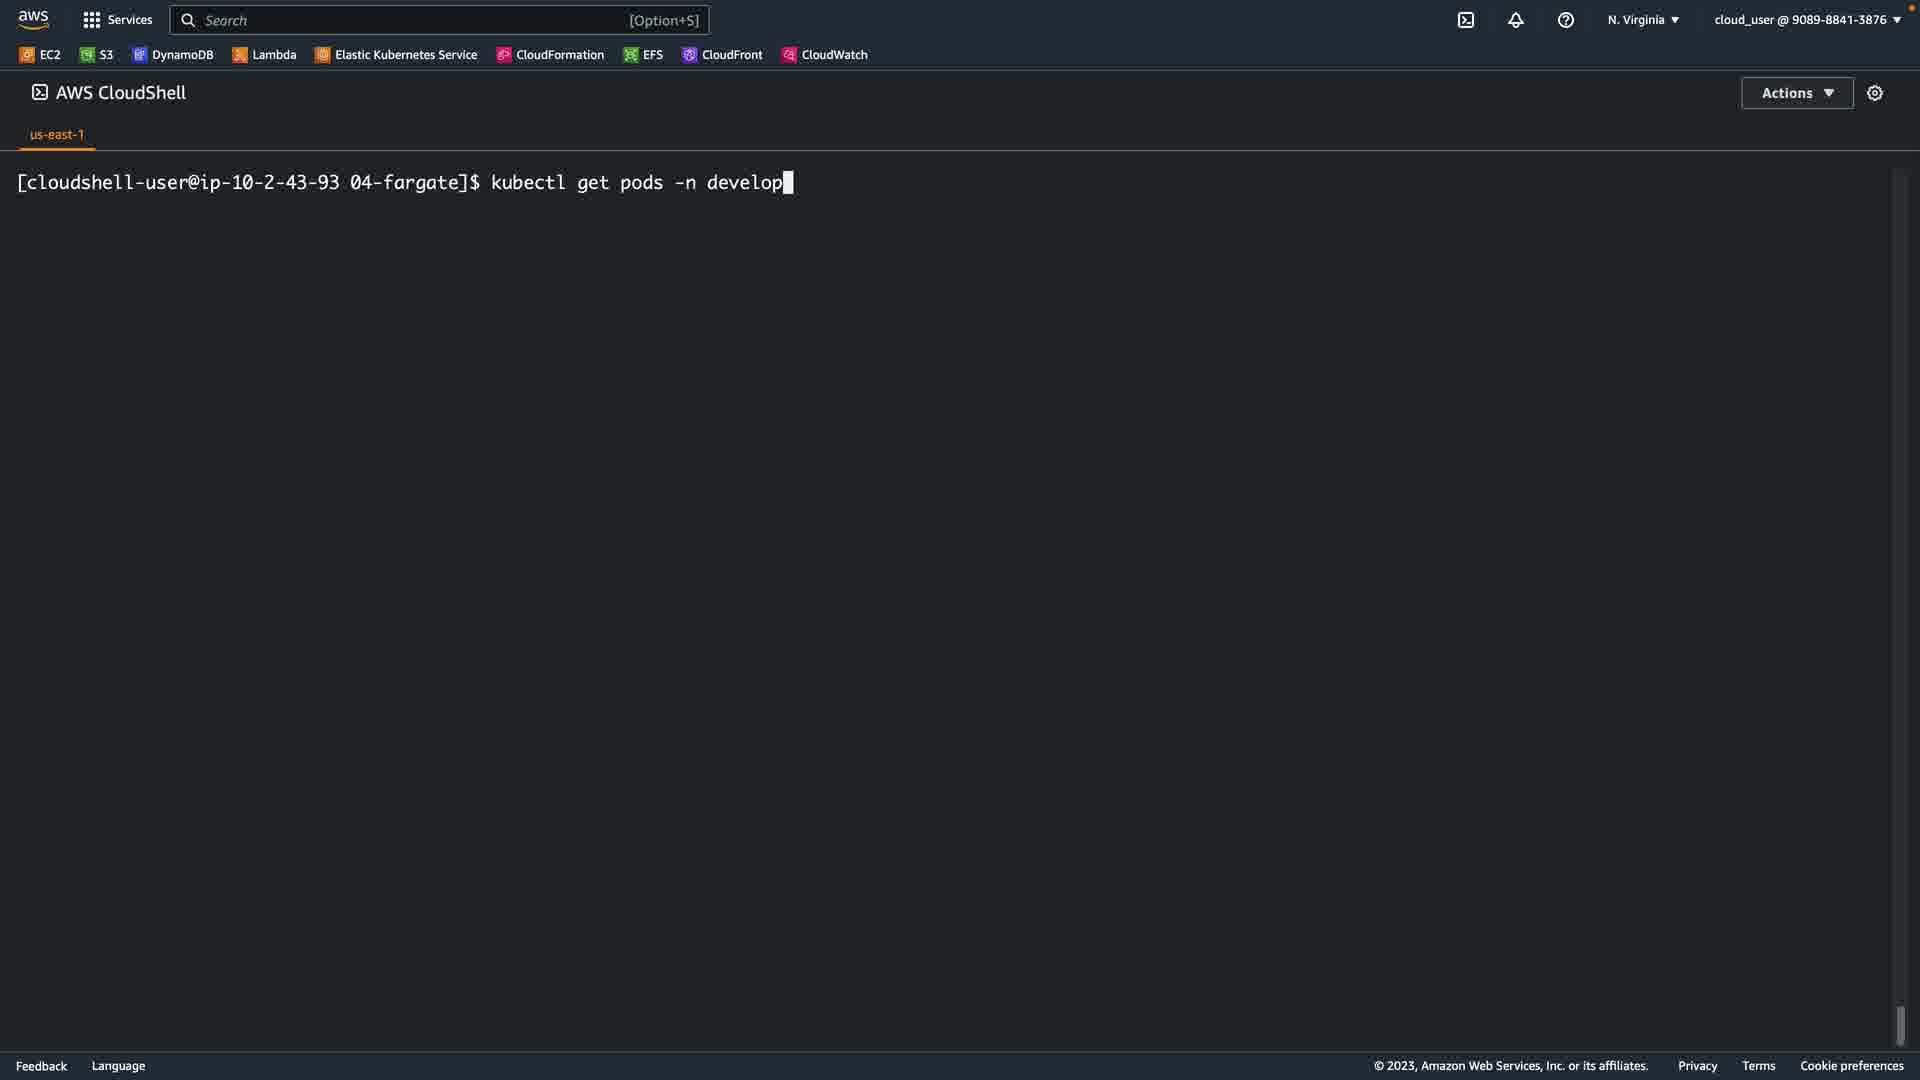Open the Services grid menu
Screen dimensions: 1920x1080
[x=117, y=20]
